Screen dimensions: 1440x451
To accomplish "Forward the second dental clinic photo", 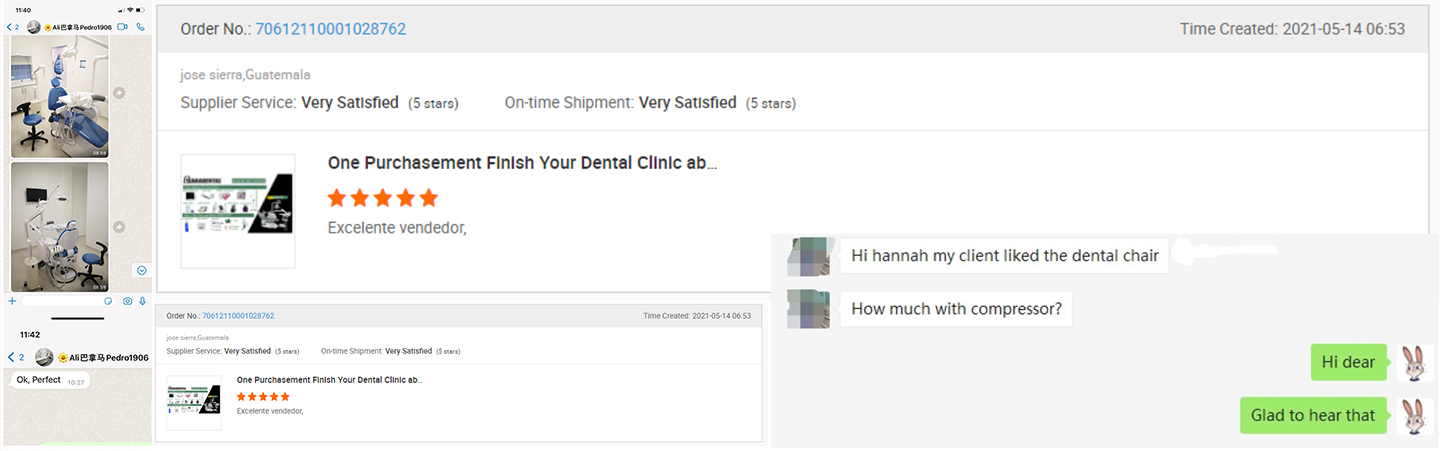I will [120, 227].
